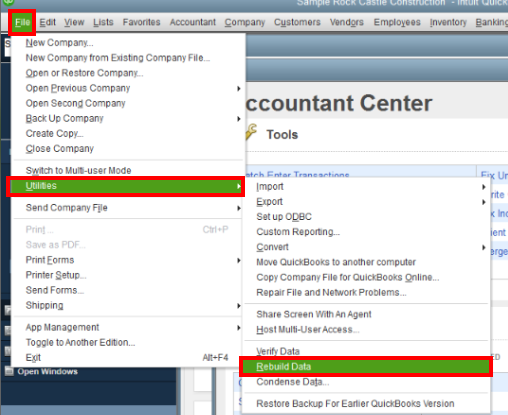
Task: Expand Import submenu in Utilities
Action: click(366, 187)
